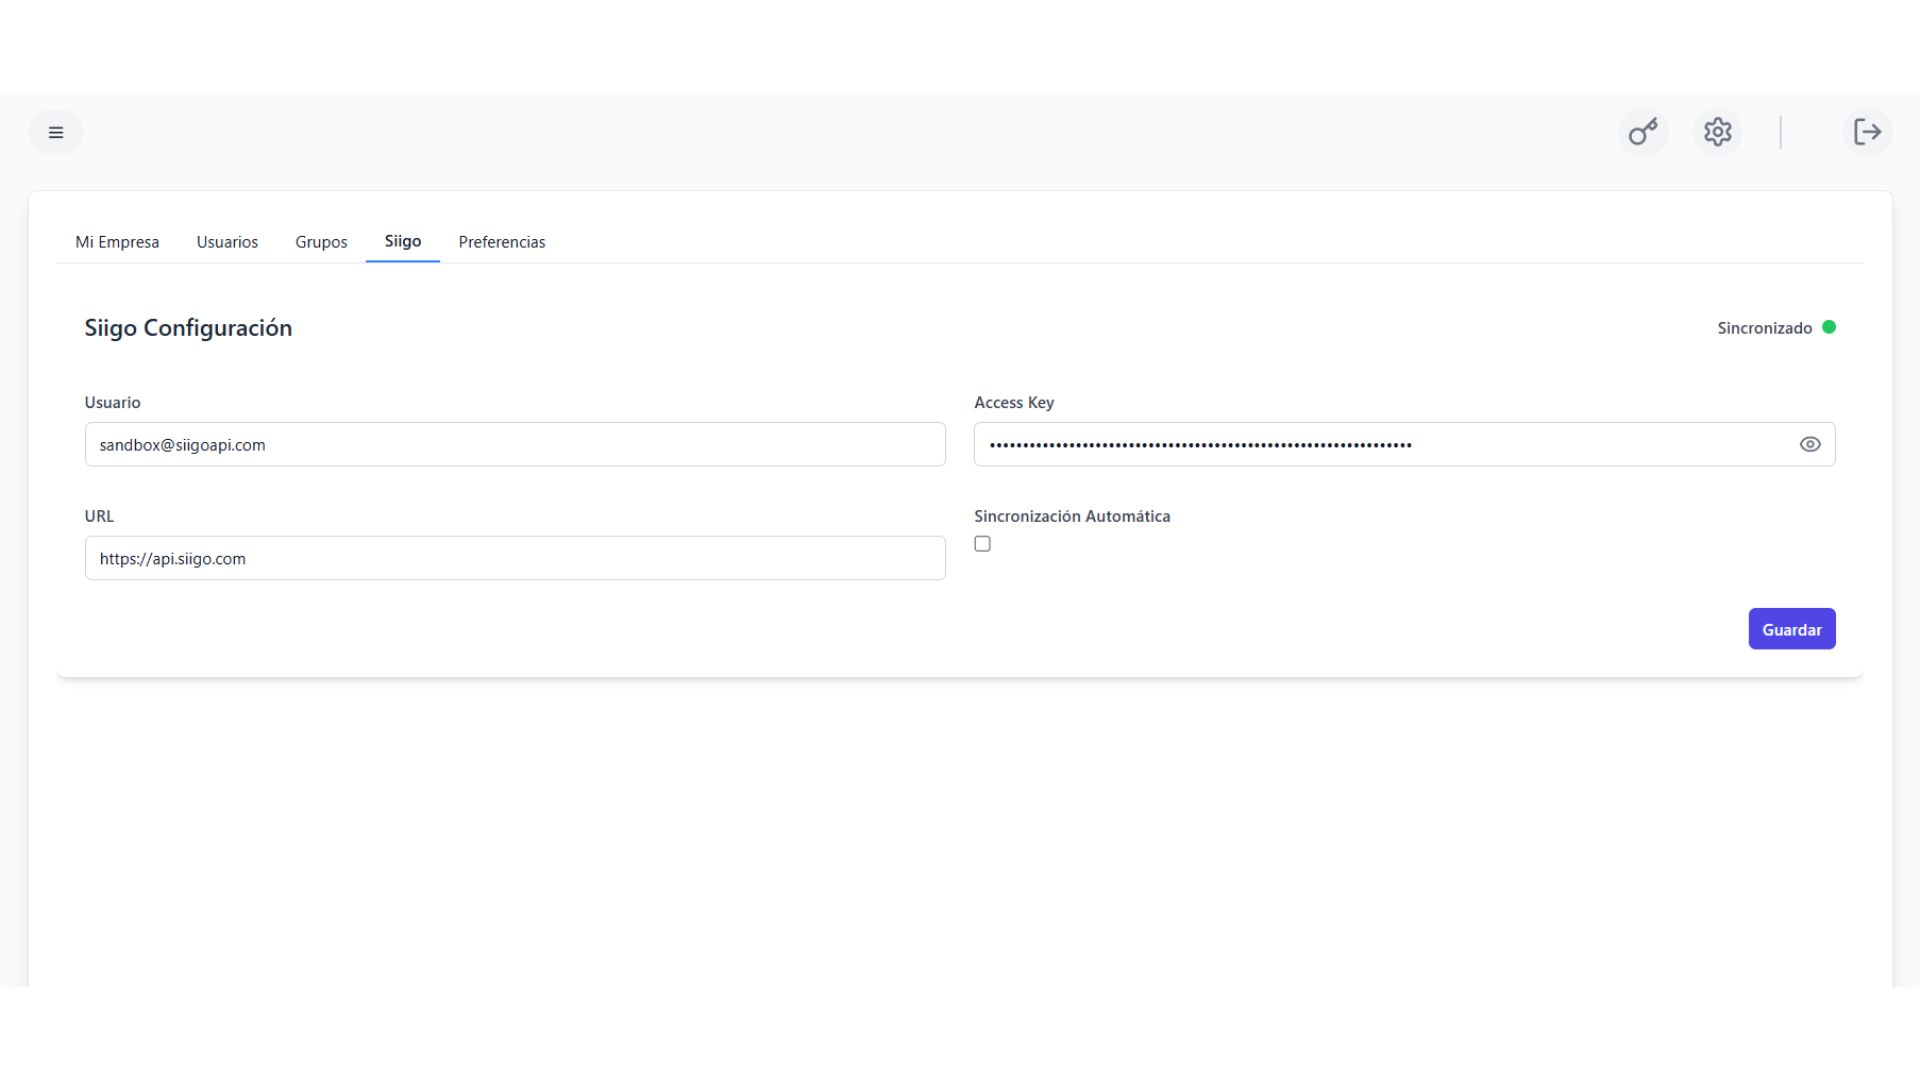Open the Usuarios tab
This screenshot has height=1080, width=1920.
[227, 242]
